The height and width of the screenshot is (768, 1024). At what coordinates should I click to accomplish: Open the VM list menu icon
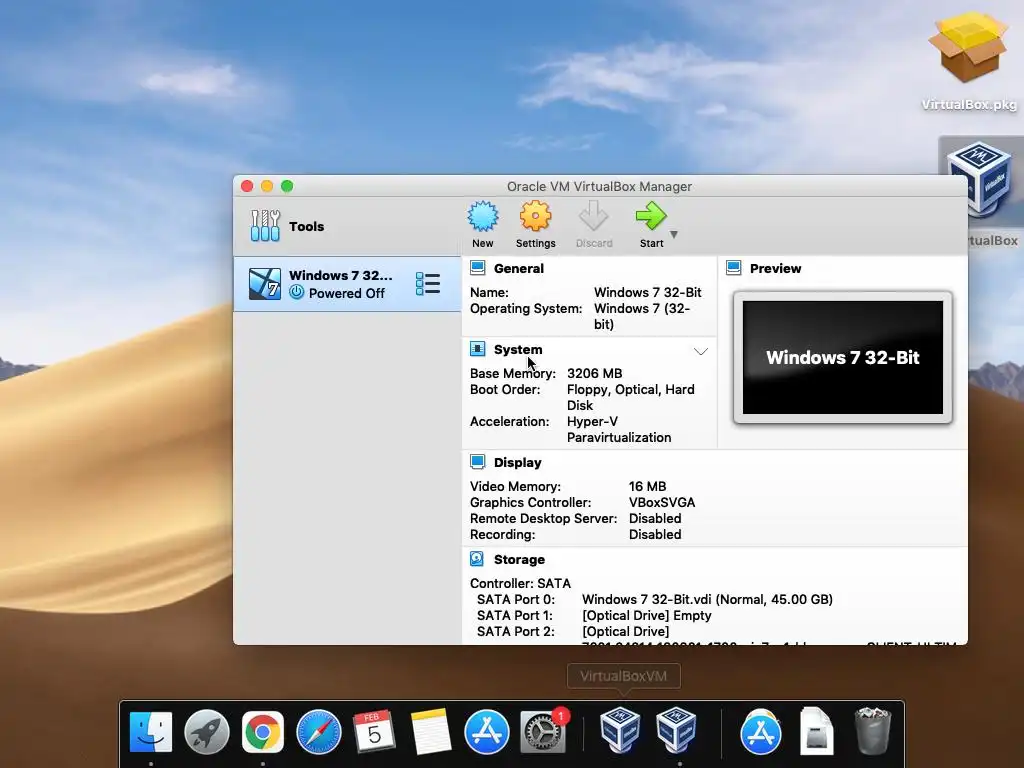point(428,284)
